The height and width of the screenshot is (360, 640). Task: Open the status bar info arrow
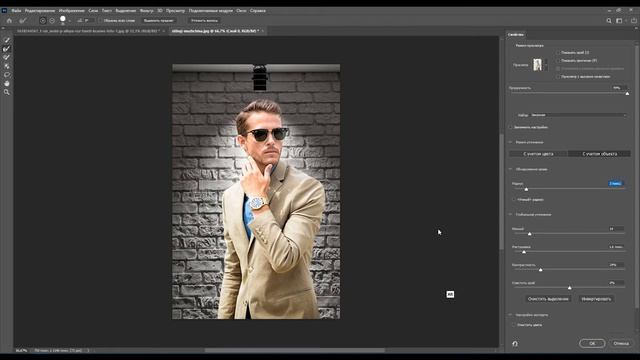(x=88, y=350)
